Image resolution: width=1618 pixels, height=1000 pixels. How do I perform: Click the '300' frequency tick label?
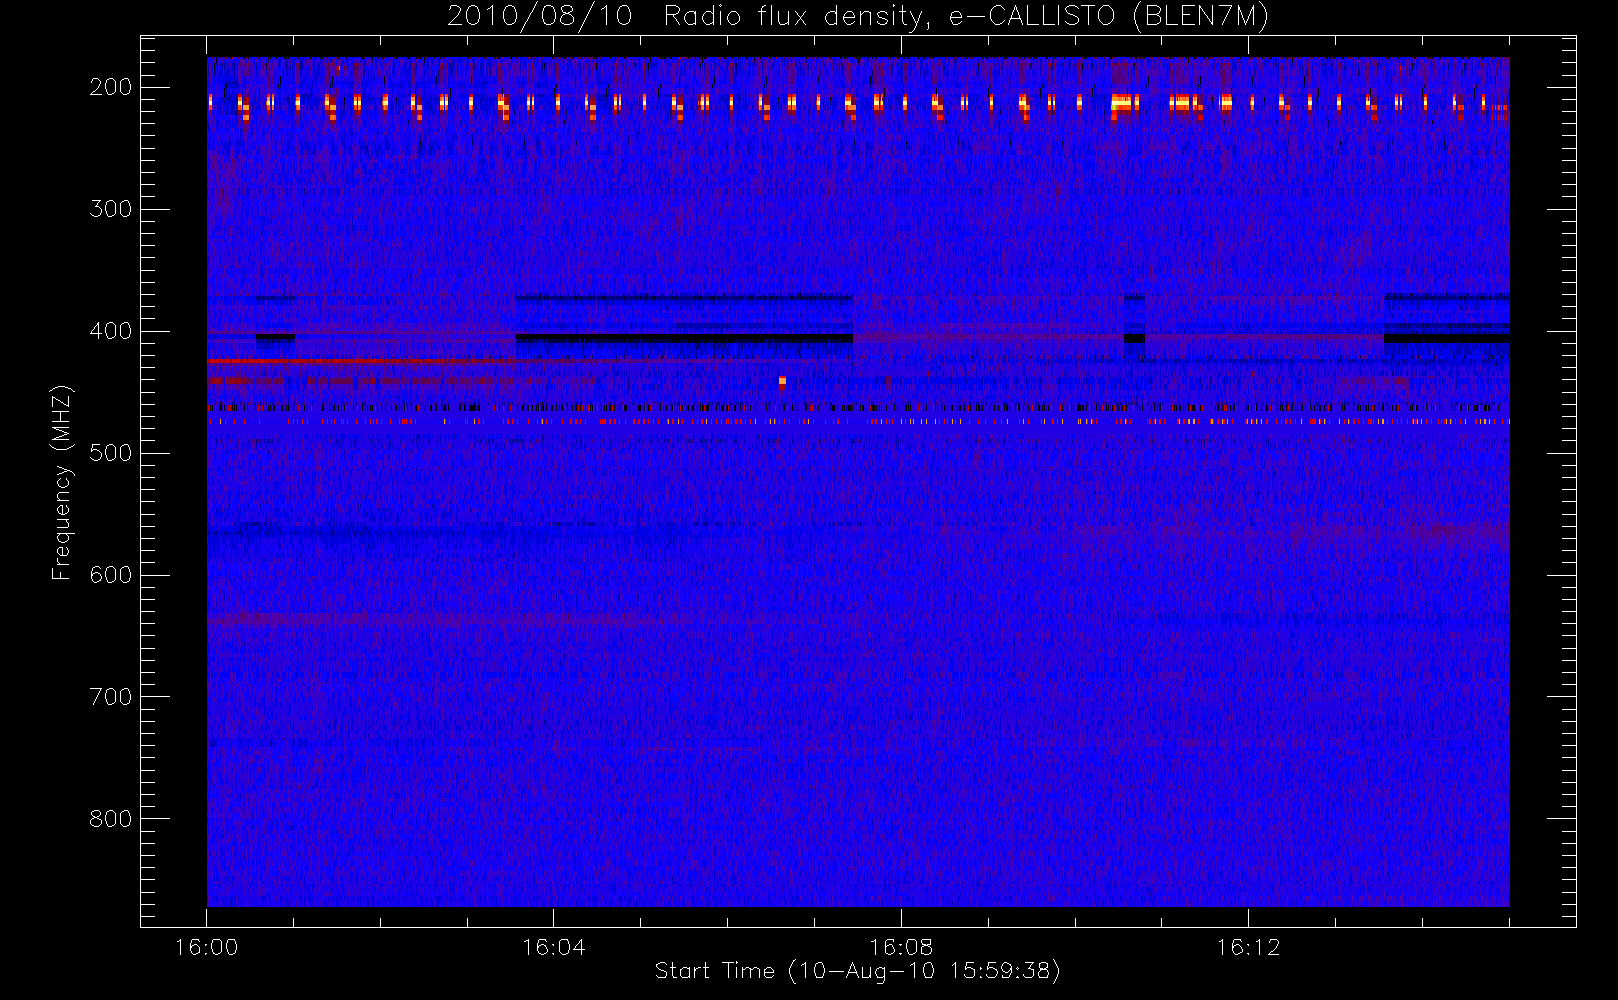click(x=111, y=209)
